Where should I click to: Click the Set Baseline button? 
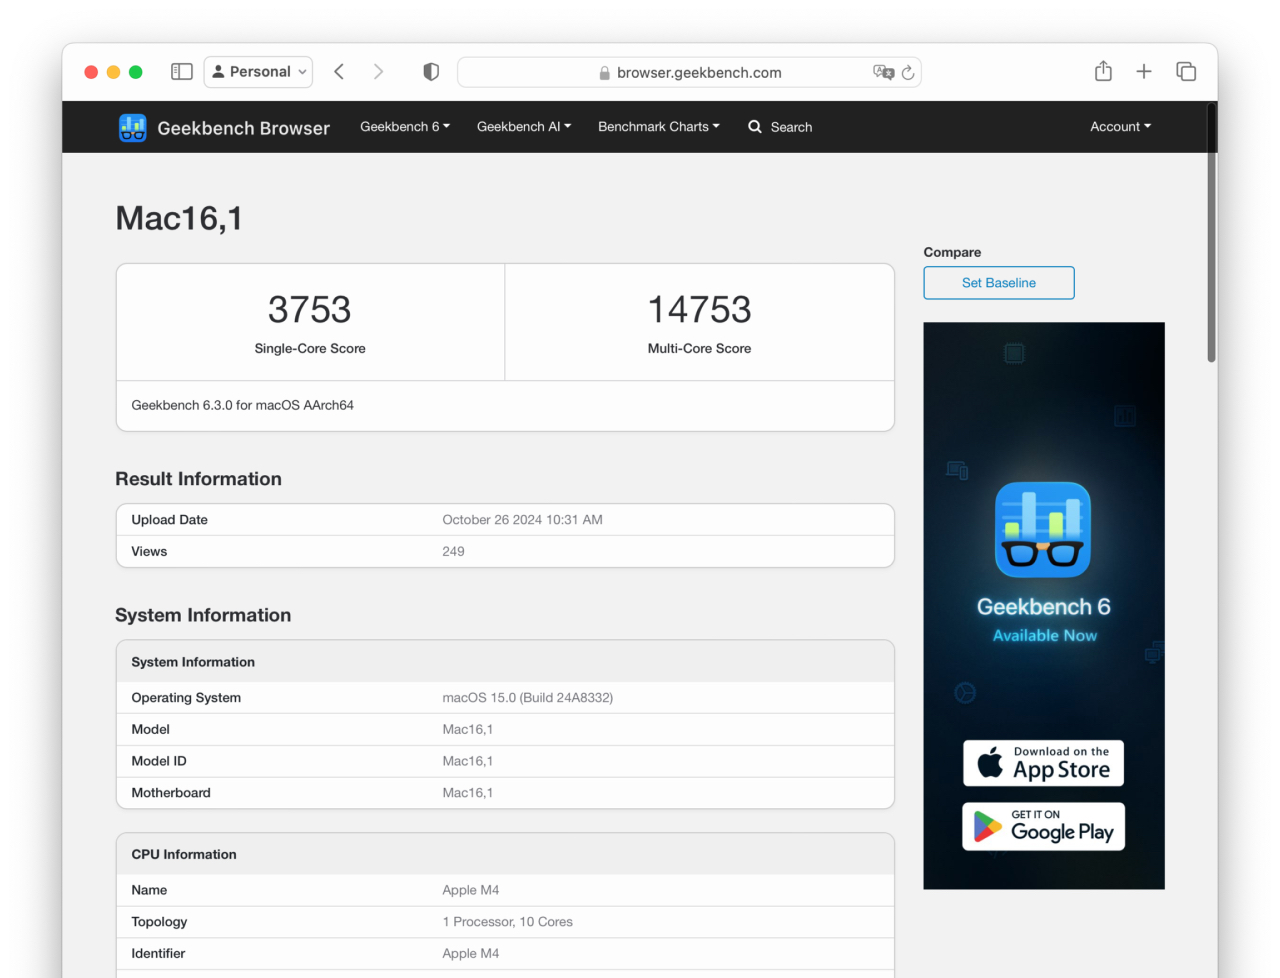pos(999,283)
